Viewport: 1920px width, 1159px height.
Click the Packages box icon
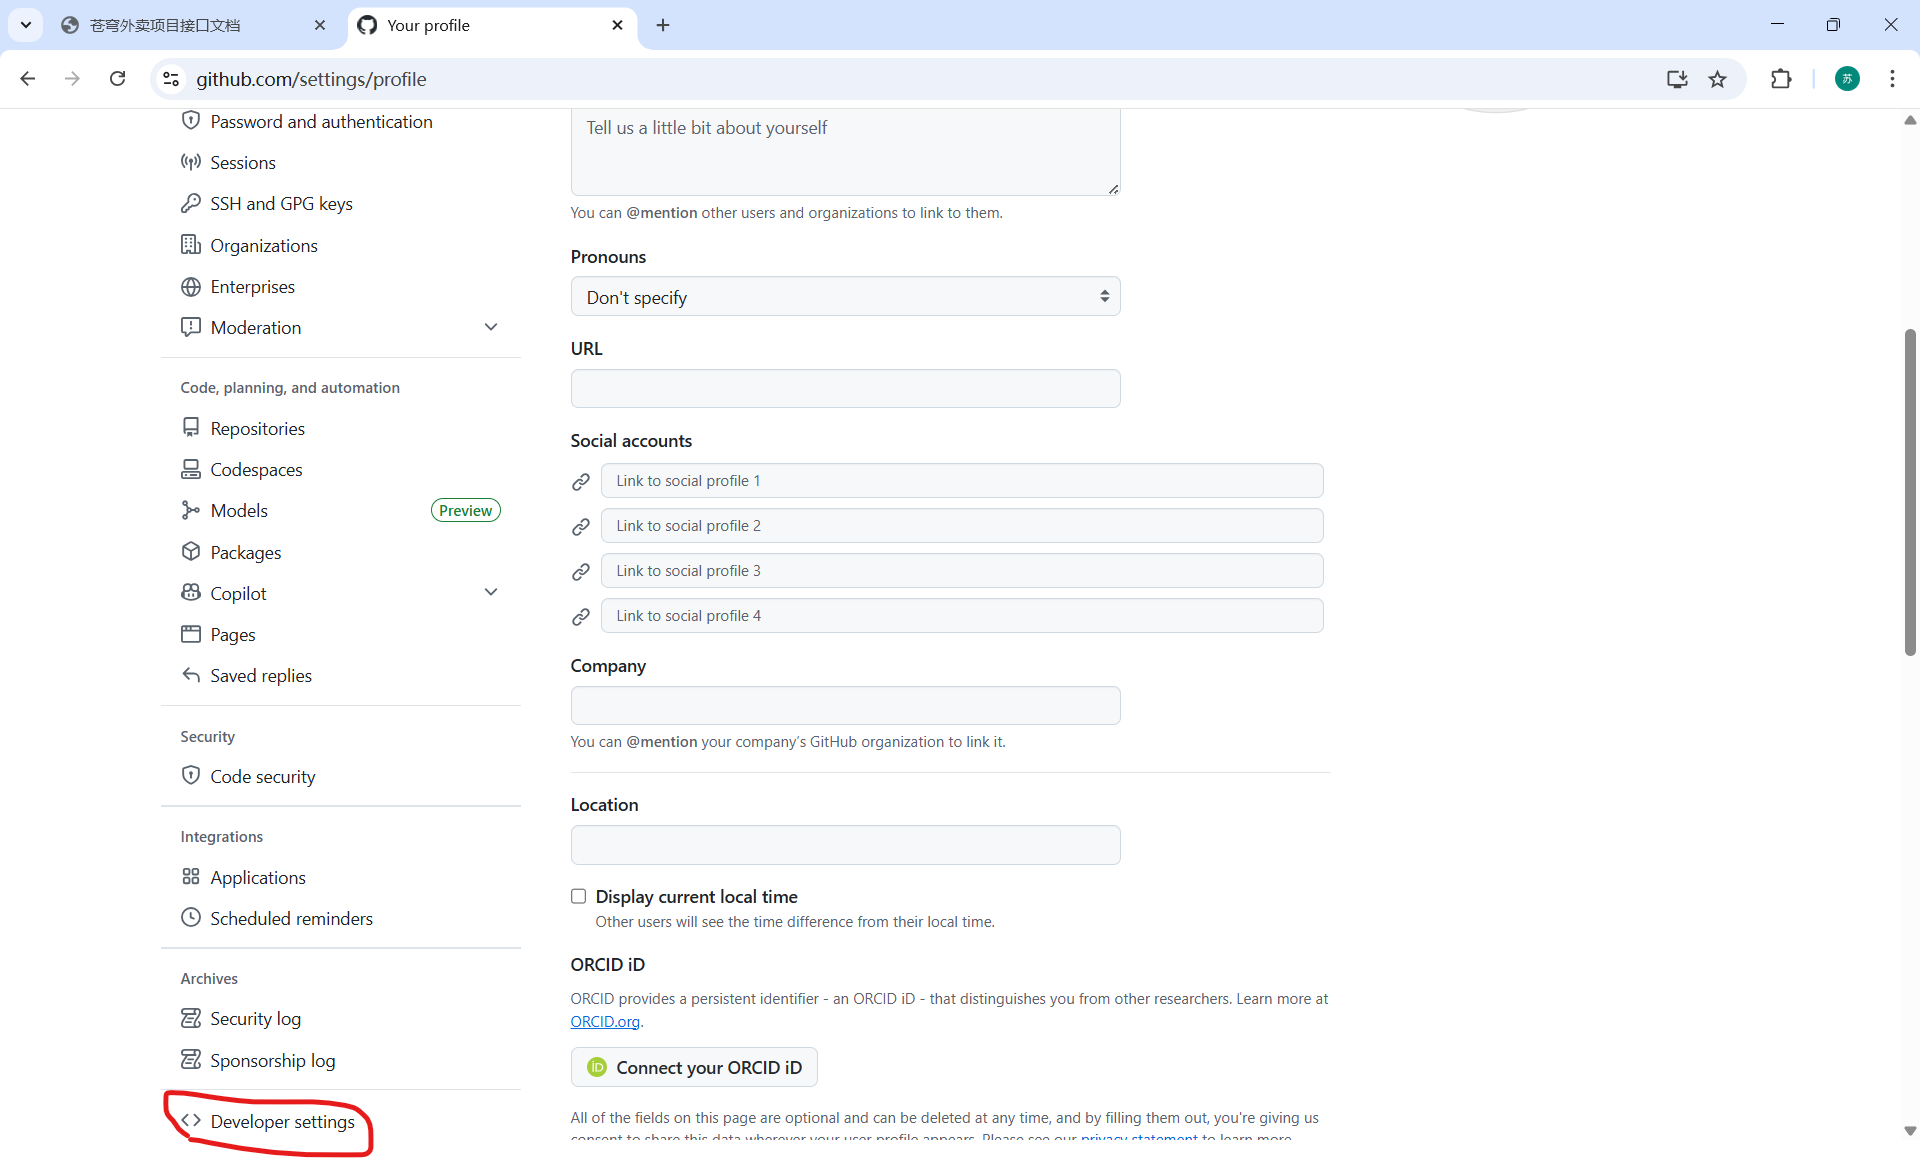pos(190,552)
